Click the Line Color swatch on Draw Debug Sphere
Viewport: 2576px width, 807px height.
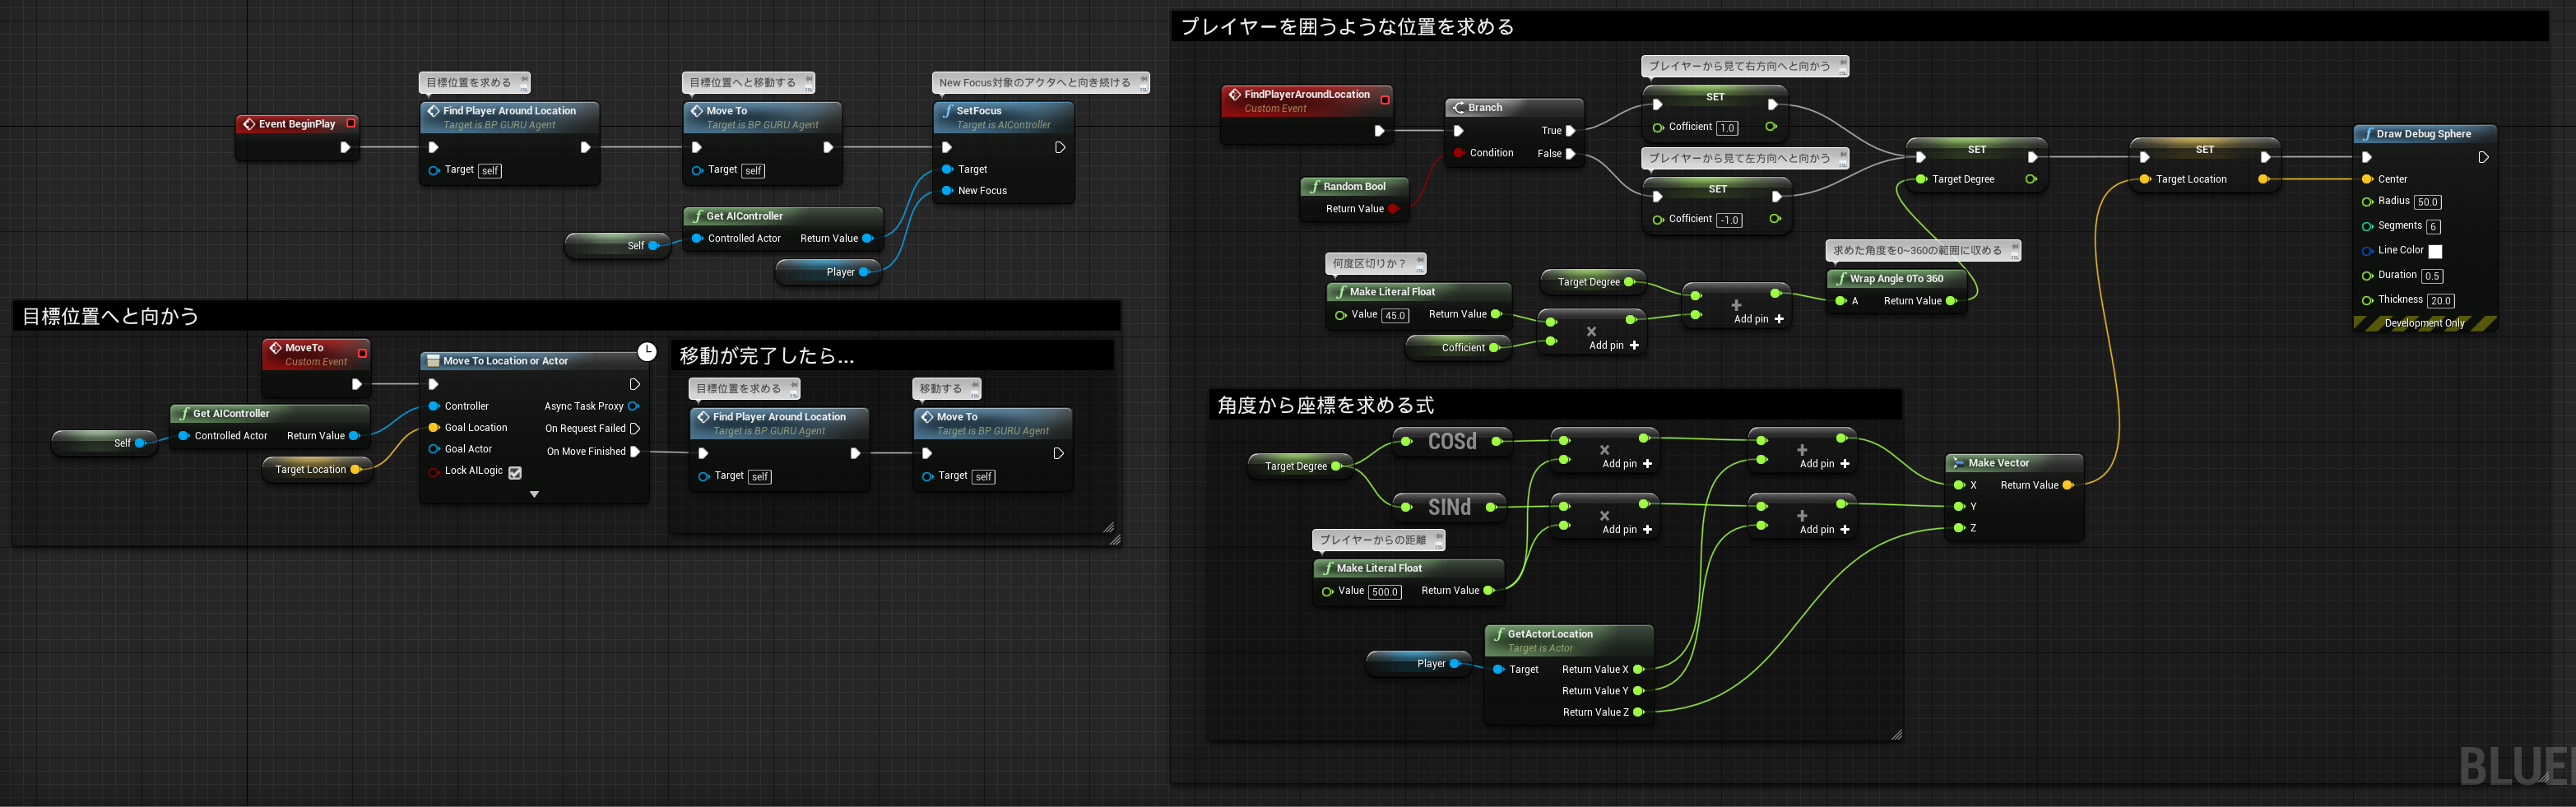click(x=2437, y=250)
